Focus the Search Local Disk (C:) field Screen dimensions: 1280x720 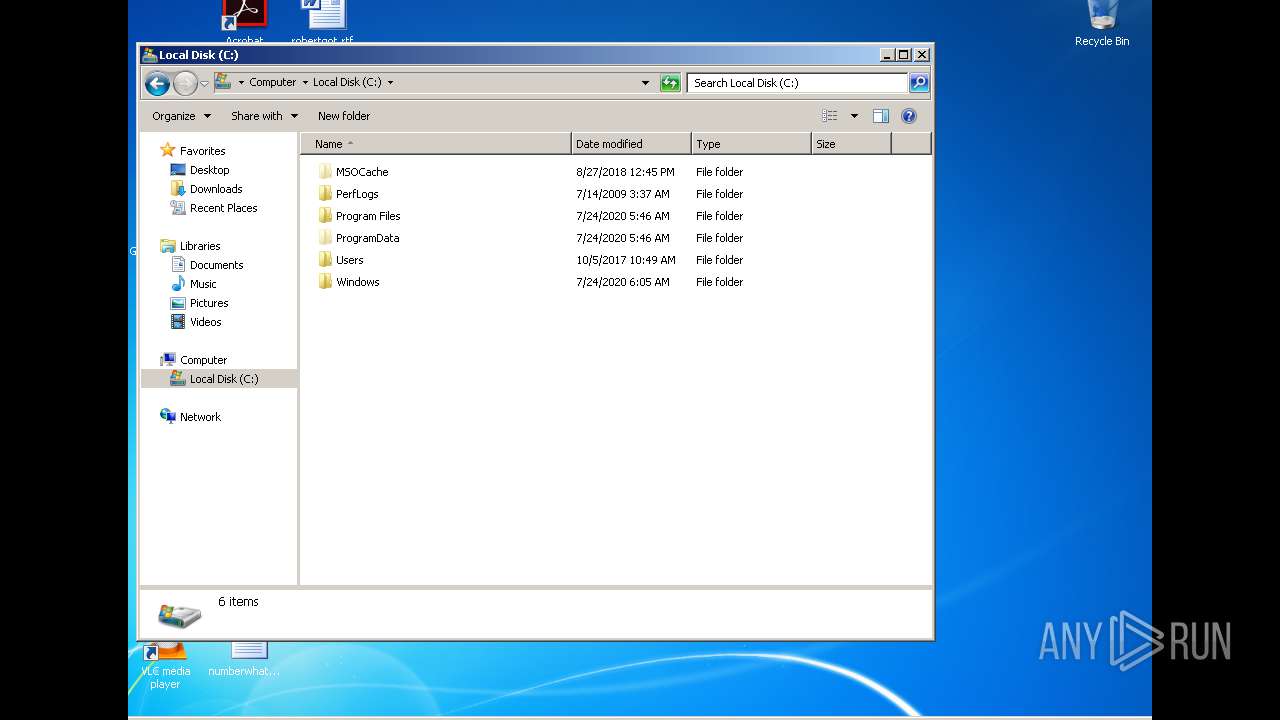pyautogui.click(x=797, y=83)
